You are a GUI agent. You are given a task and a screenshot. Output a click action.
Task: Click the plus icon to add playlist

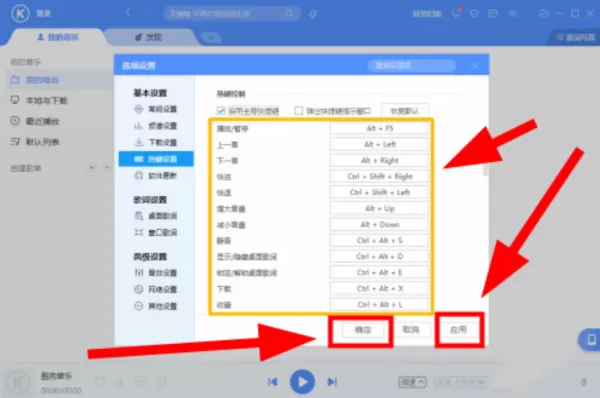pyautogui.click(x=91, y=167)
